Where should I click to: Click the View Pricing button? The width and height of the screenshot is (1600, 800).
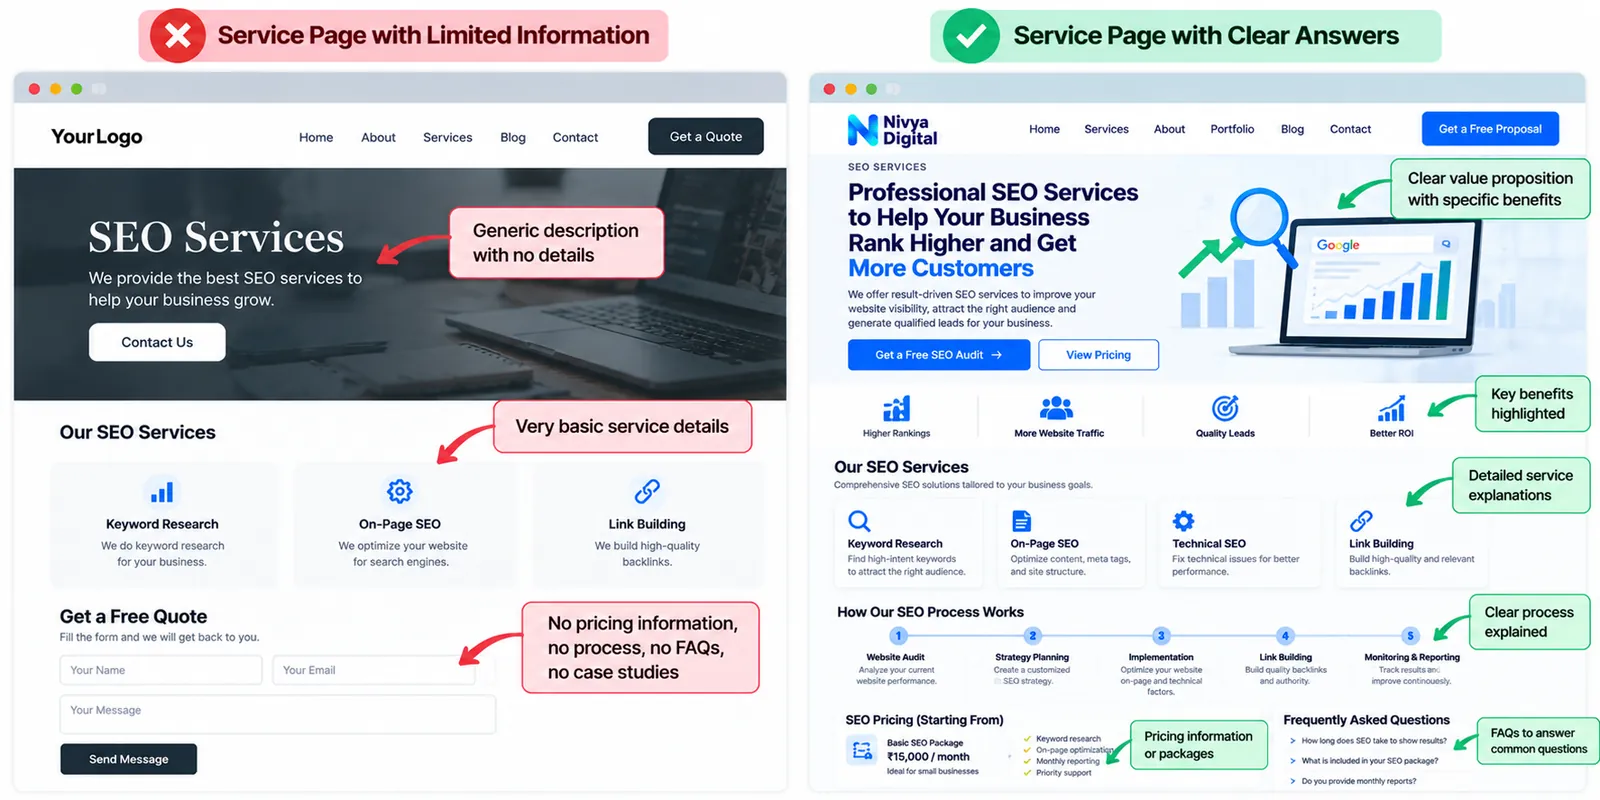[1098, 355]
